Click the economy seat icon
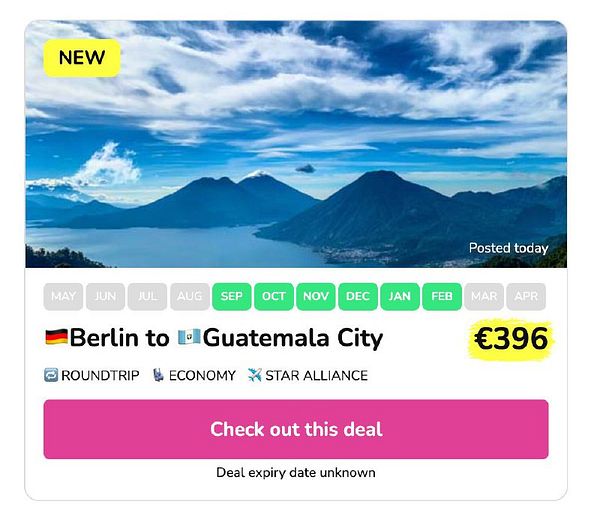 158,375
